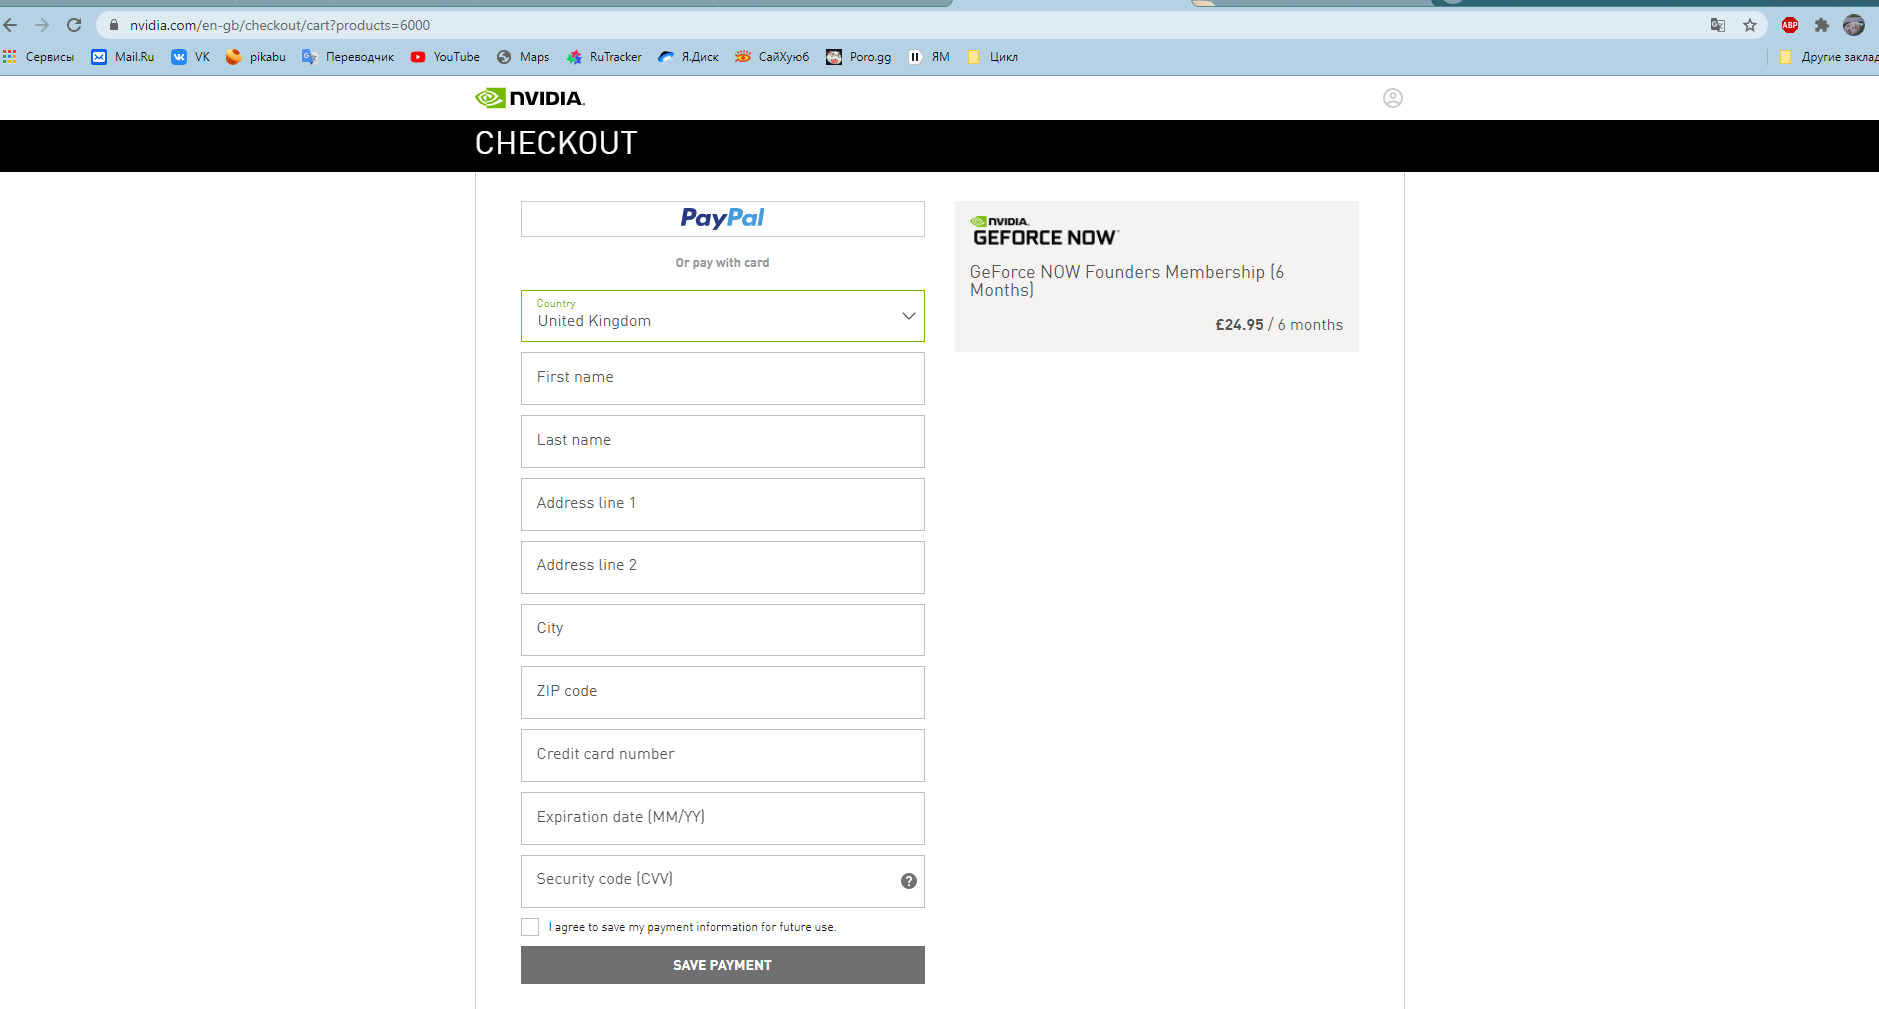Open the Переводчик bookmark
1879x1009 pixels.
coord(348,57)
